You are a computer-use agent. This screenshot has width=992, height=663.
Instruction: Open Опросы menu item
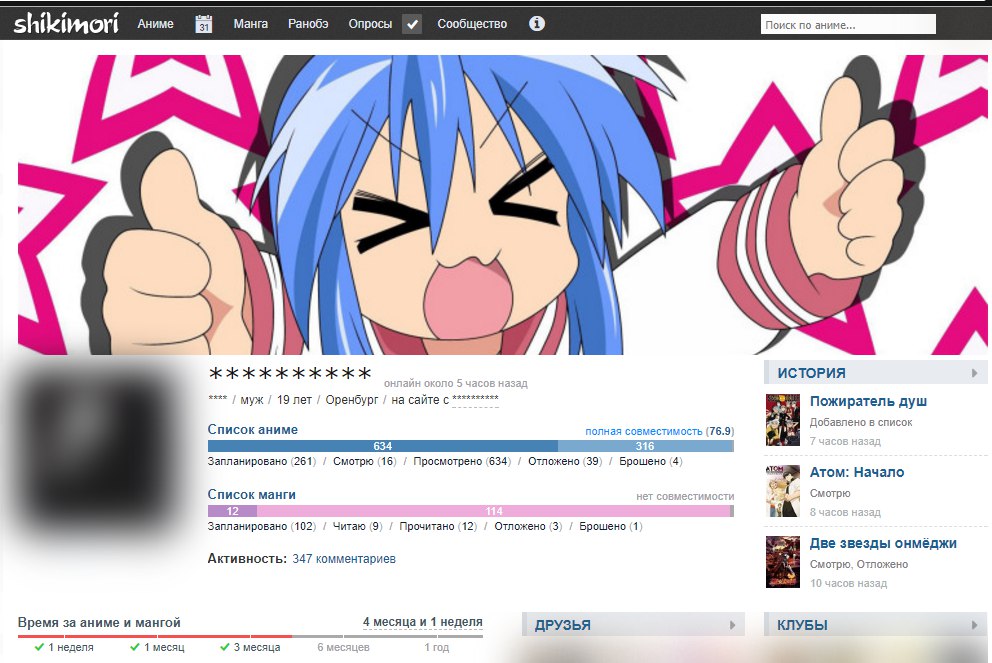pos(370,23)
